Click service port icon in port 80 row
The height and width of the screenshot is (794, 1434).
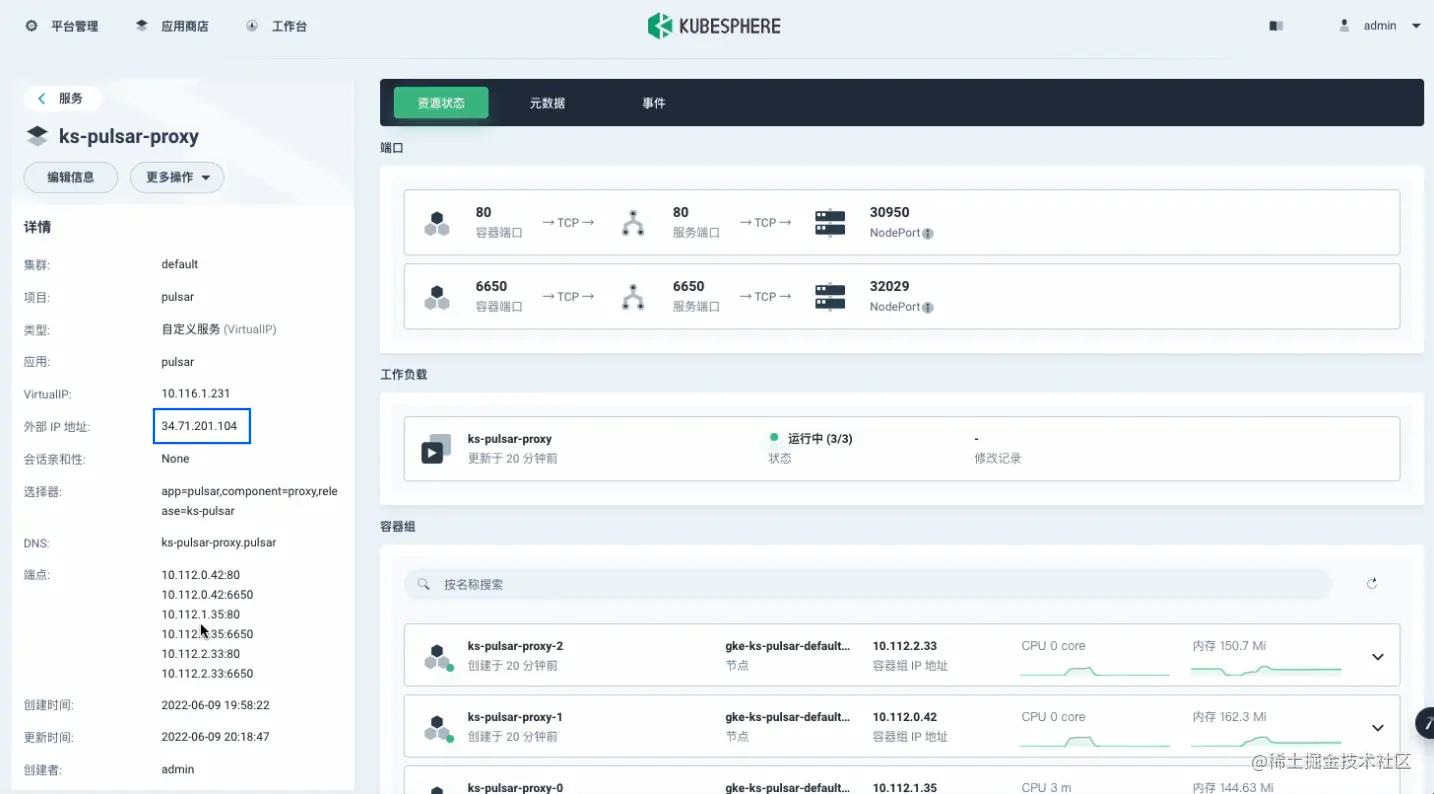pyautogui.click(x=633, y=223)
